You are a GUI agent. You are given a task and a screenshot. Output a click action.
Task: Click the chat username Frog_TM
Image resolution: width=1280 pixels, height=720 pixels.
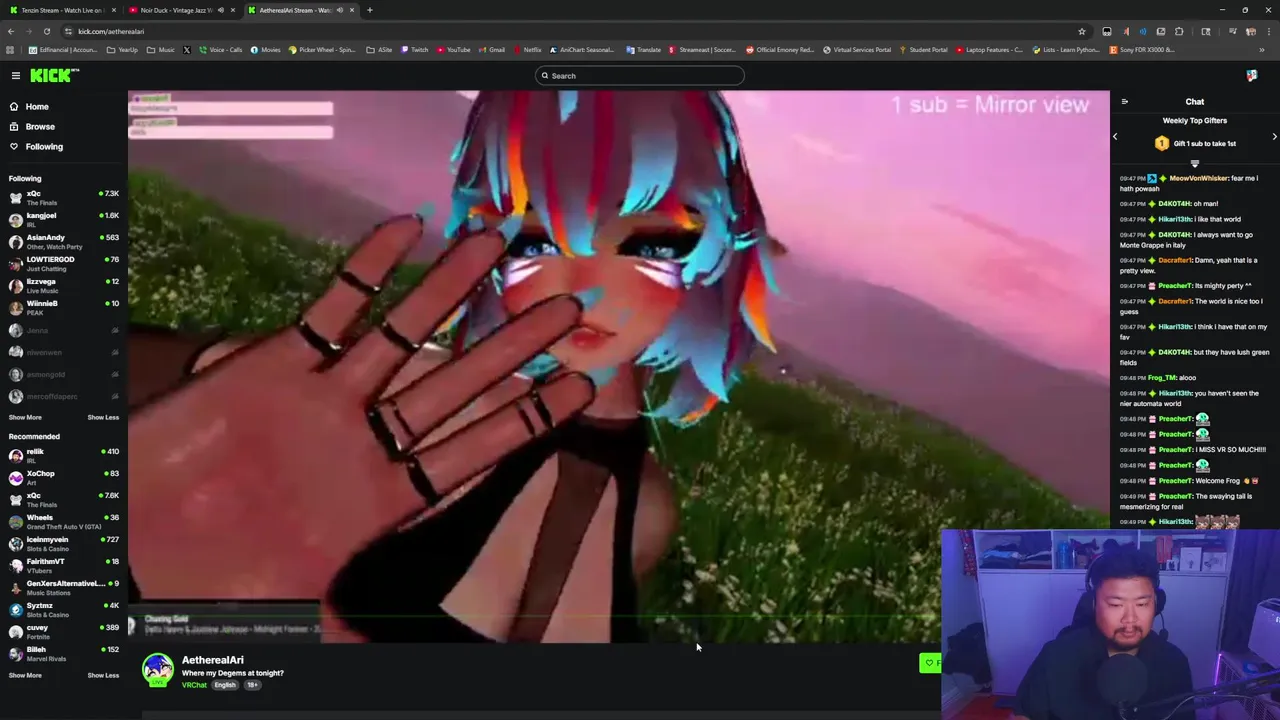point(1161,378)
